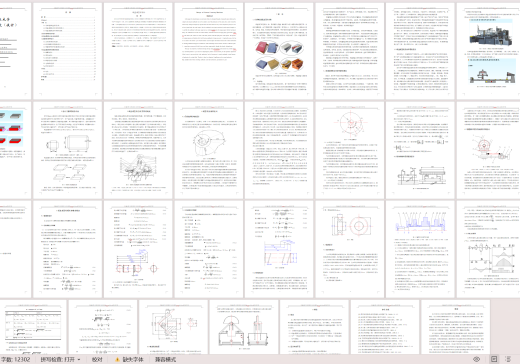Select the bottom-row page with semicircle device drawing
This screenshot has height=364, width=520.
point(244,327)
